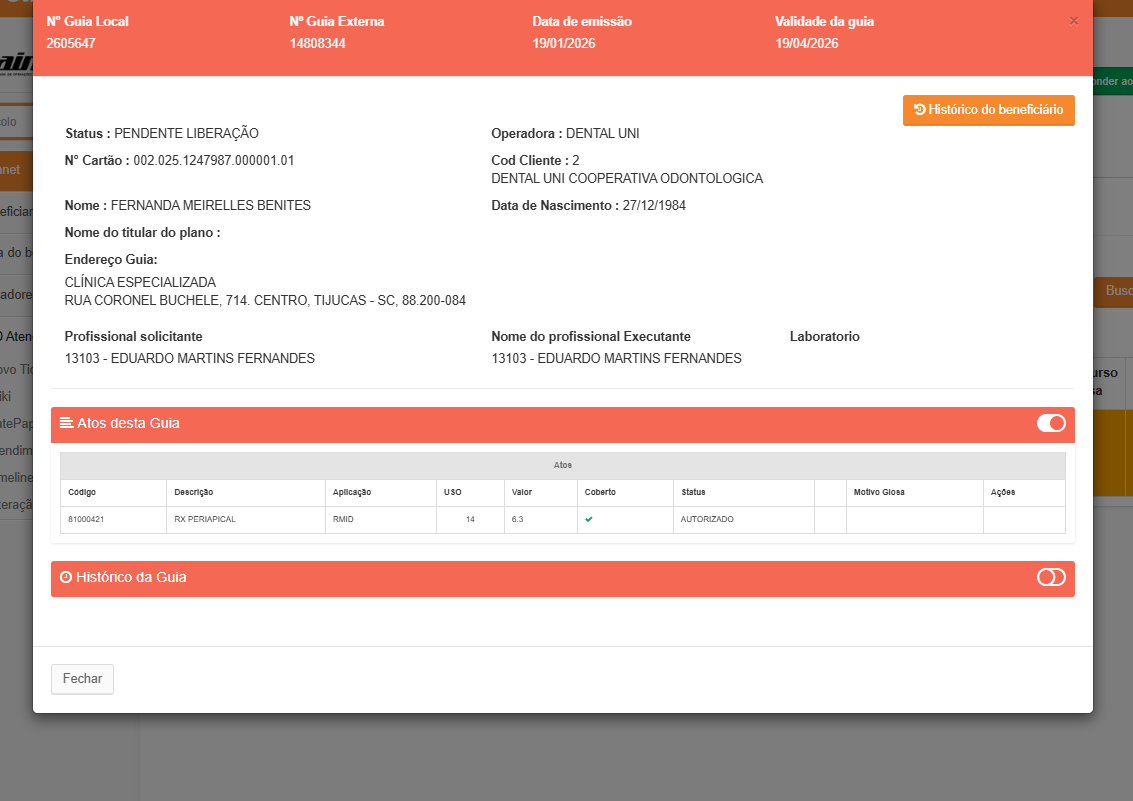This screenshot has height=801, width=1133.
Task: Turn off the Atos desta Guia toggle
Action: tap(1051, 423)
